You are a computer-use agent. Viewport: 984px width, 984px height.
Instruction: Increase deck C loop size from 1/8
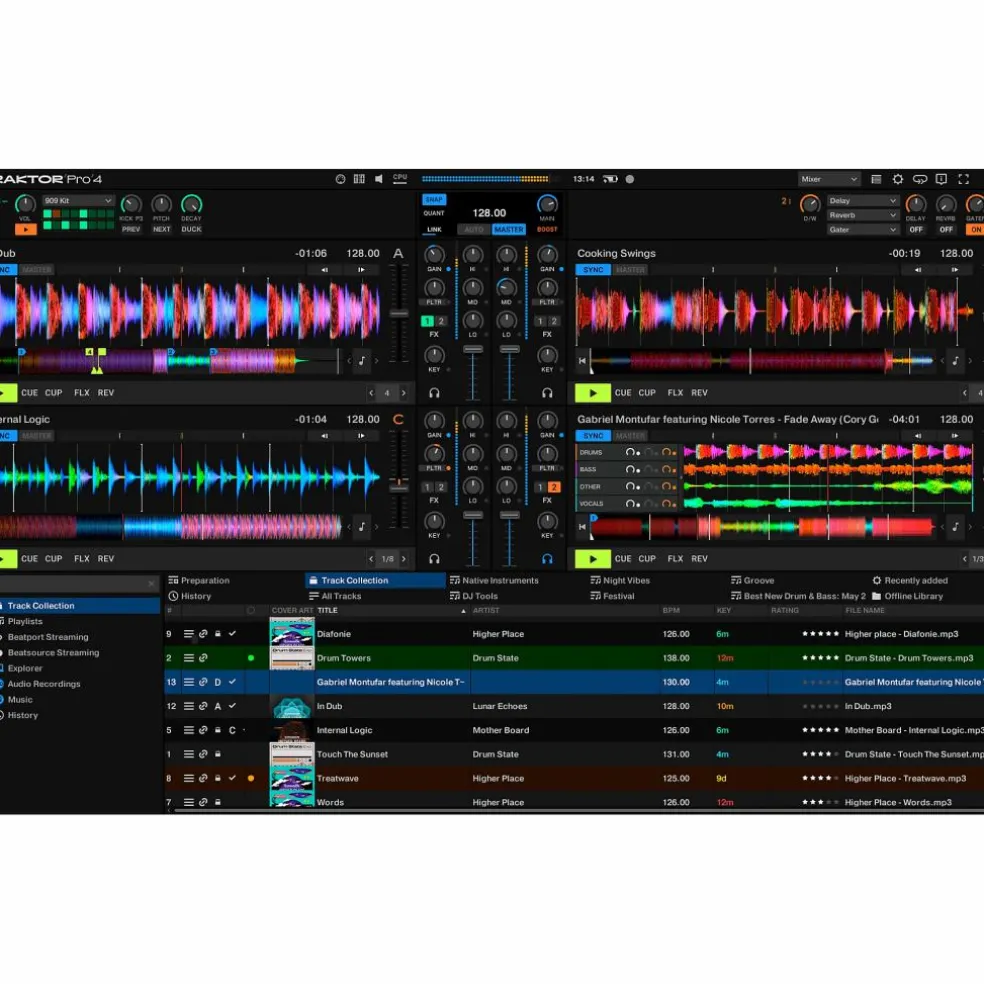pyautogui.click(x=404, y=559)
